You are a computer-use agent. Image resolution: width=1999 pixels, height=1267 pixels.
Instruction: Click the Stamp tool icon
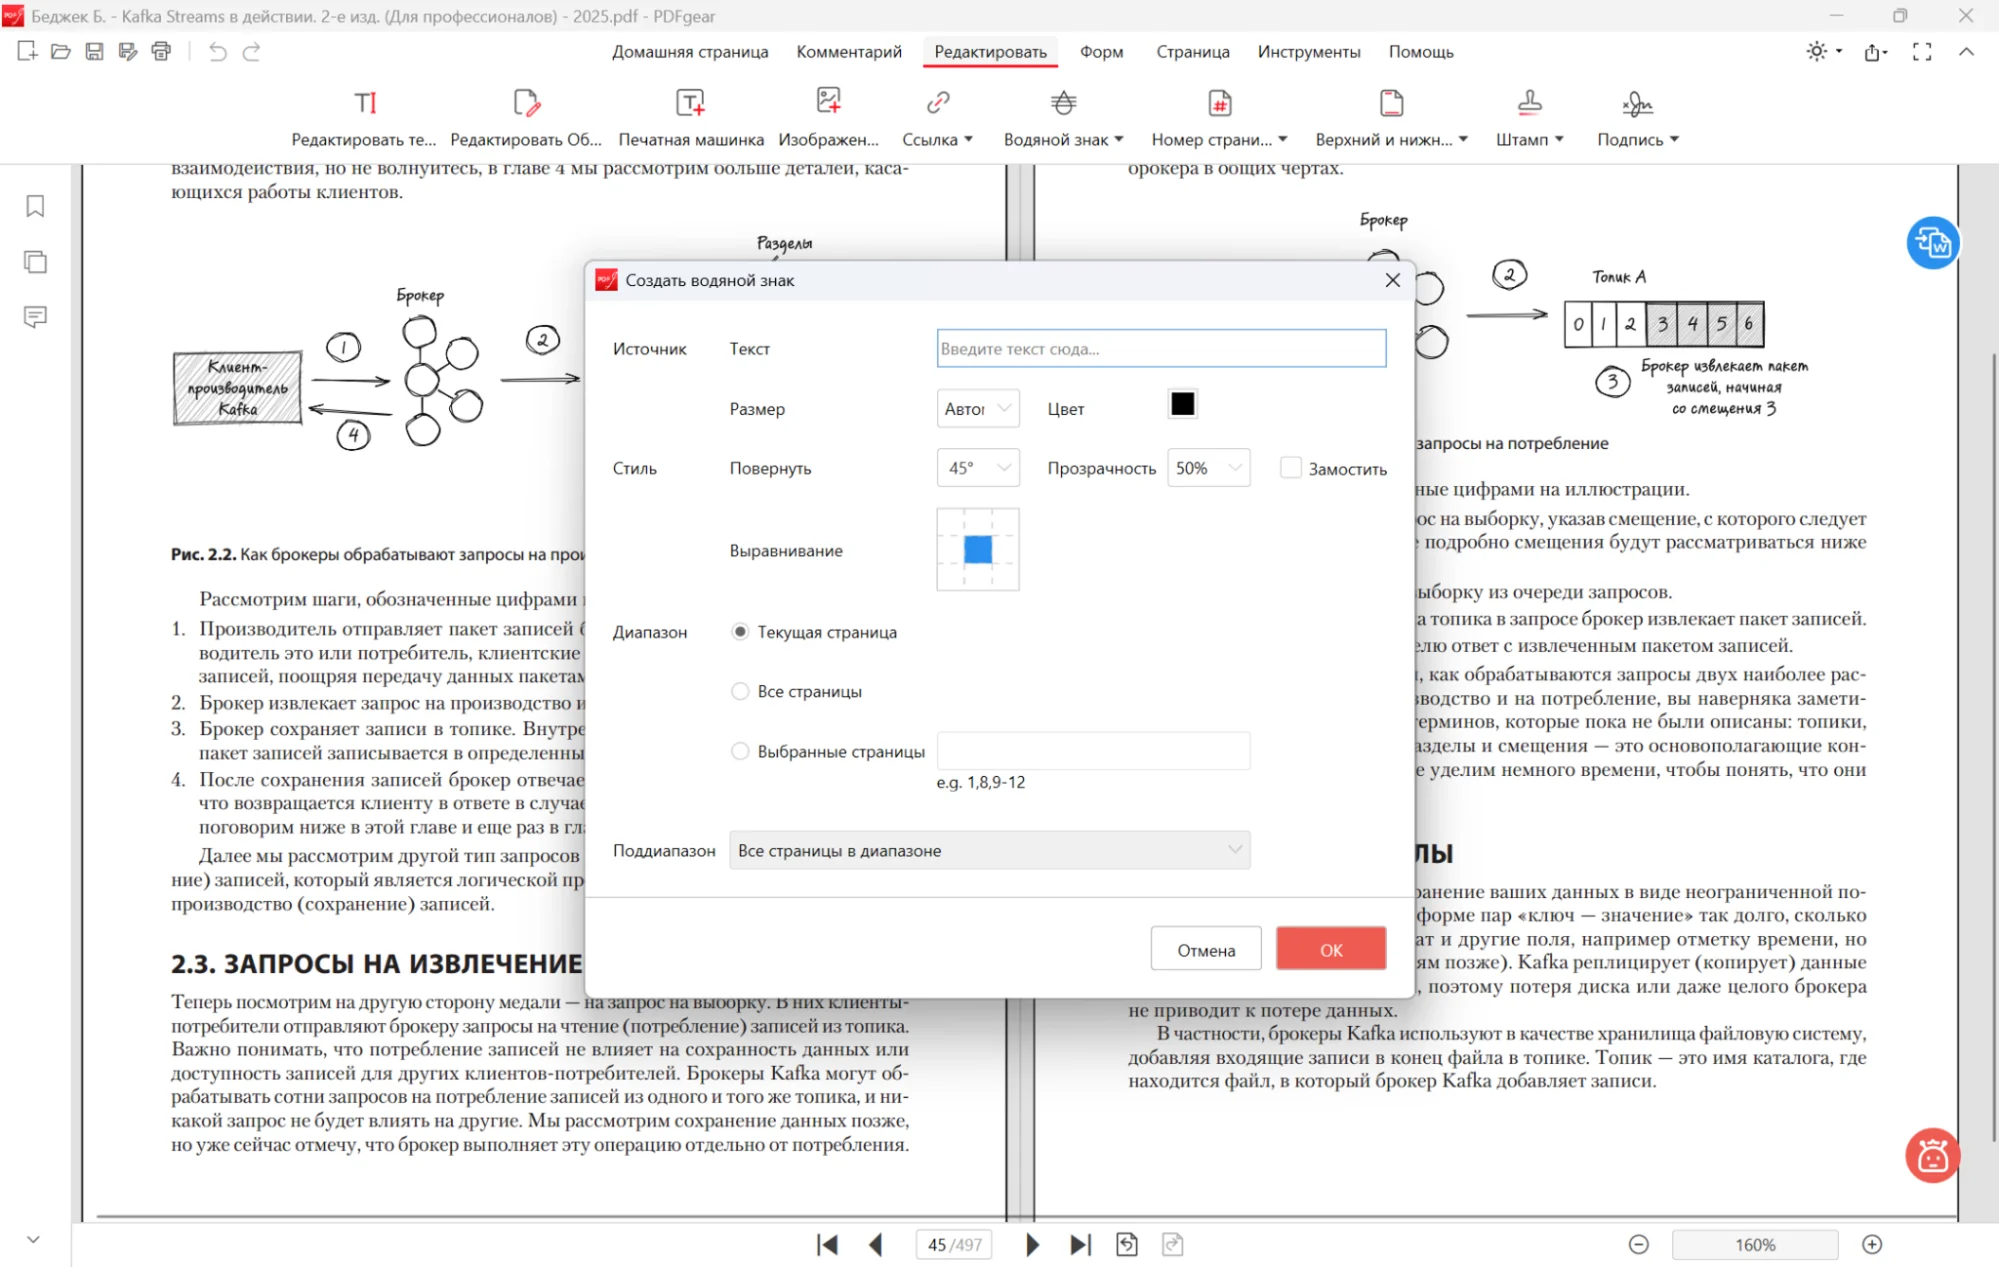click(1529, 103)
